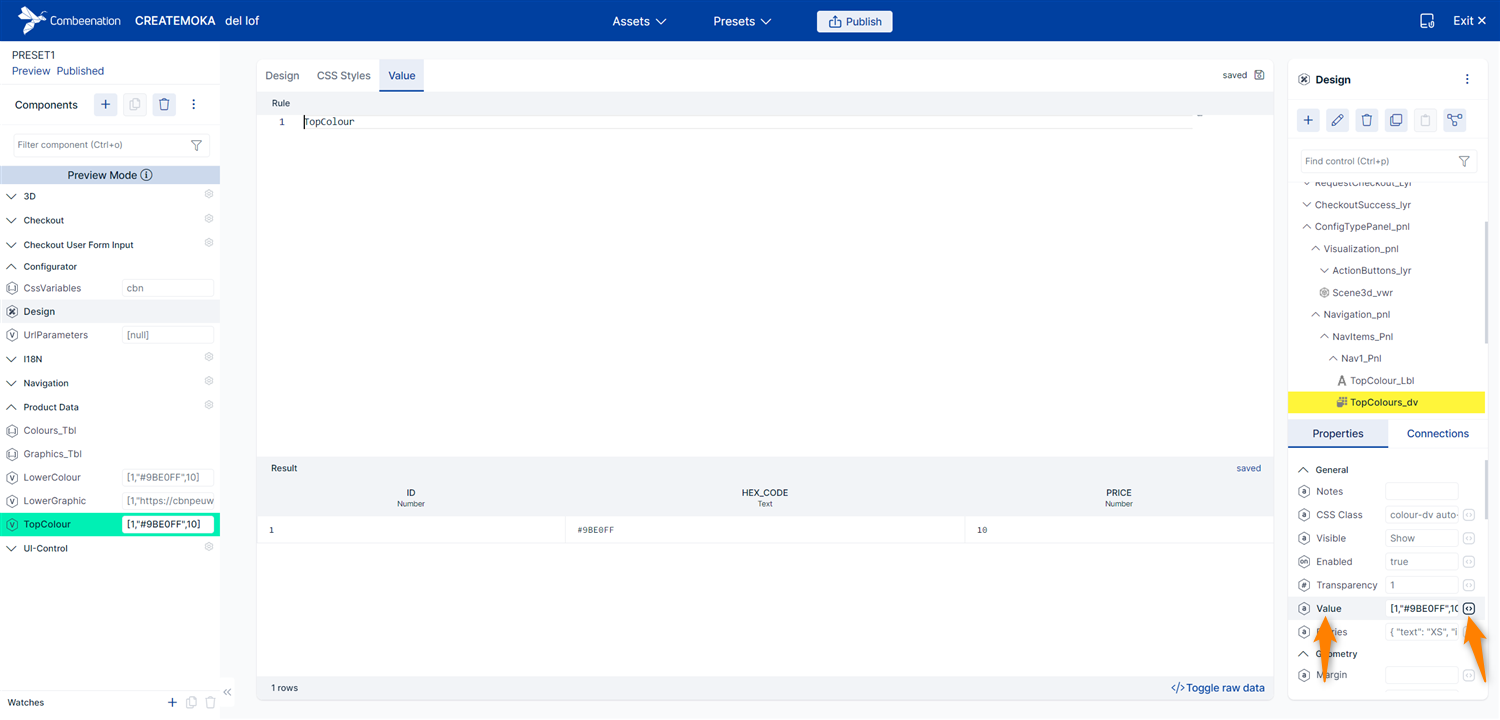
Task: Expand the Checkout component folder
Action: (12, 220)
